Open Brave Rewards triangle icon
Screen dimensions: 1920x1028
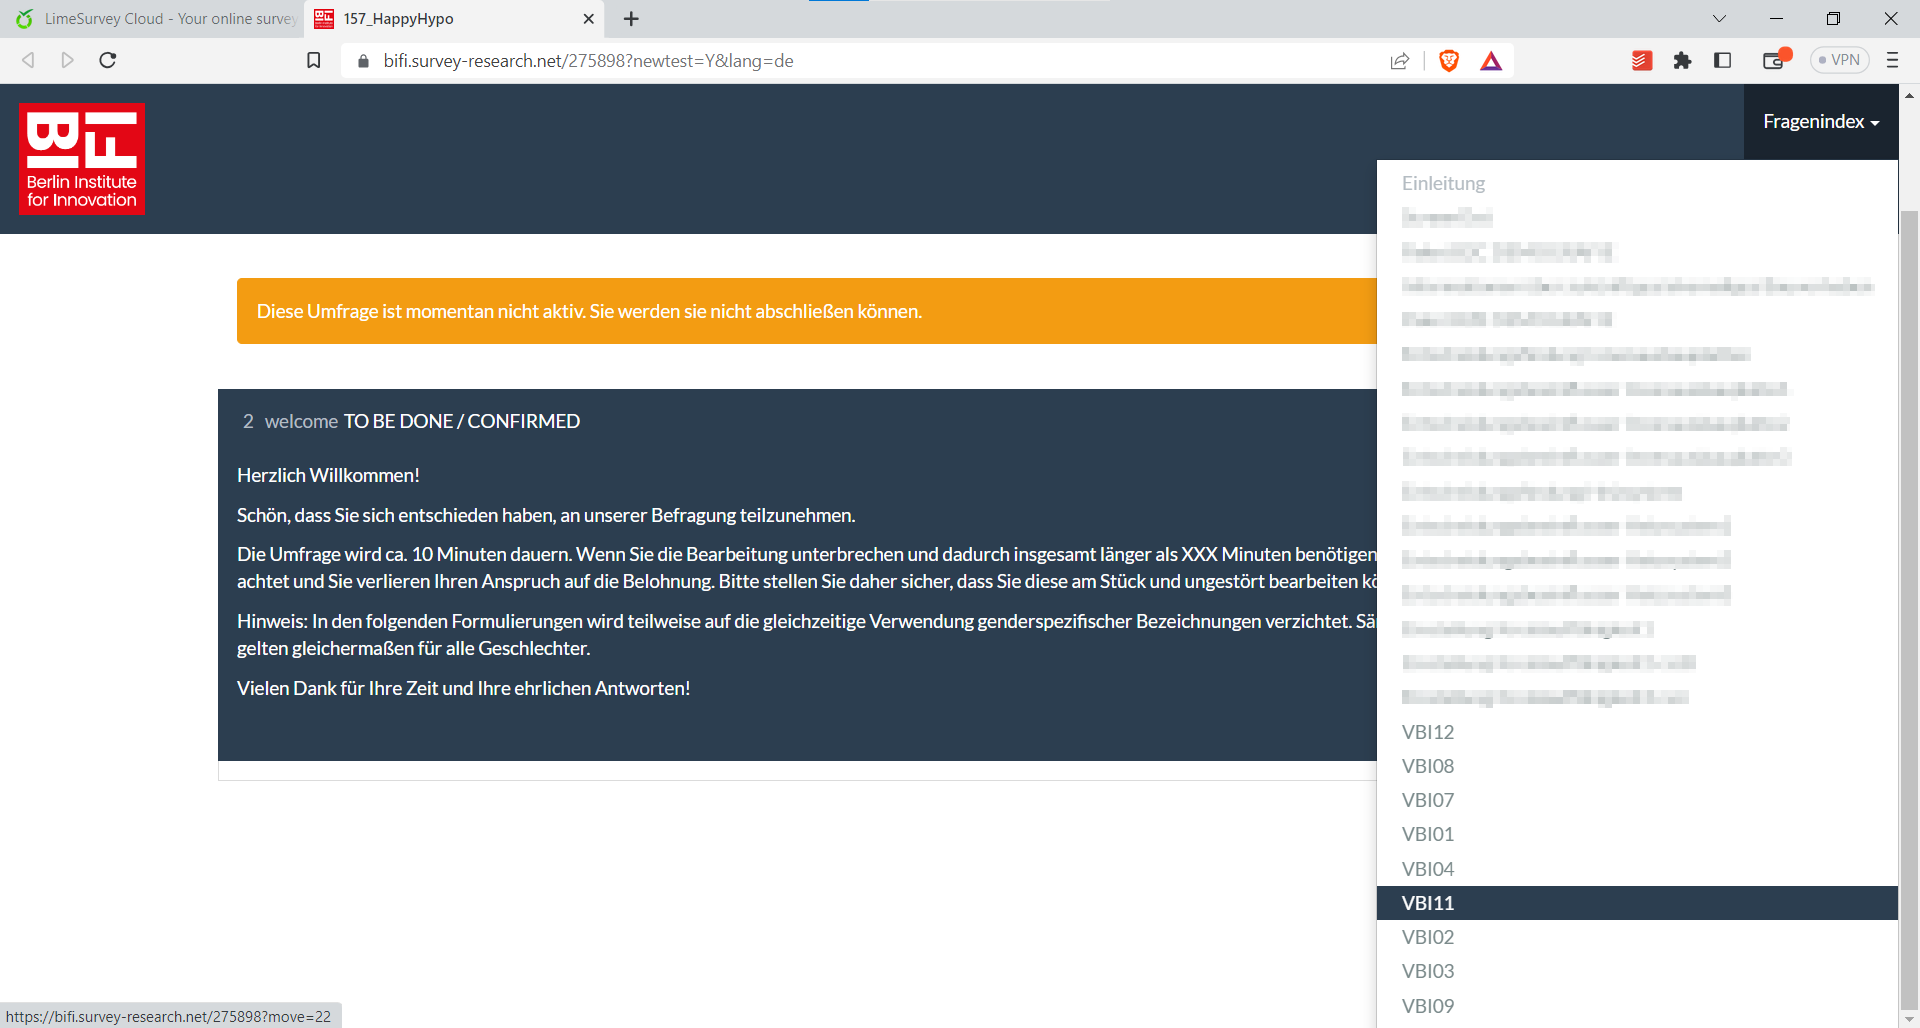coord(1491,61)
